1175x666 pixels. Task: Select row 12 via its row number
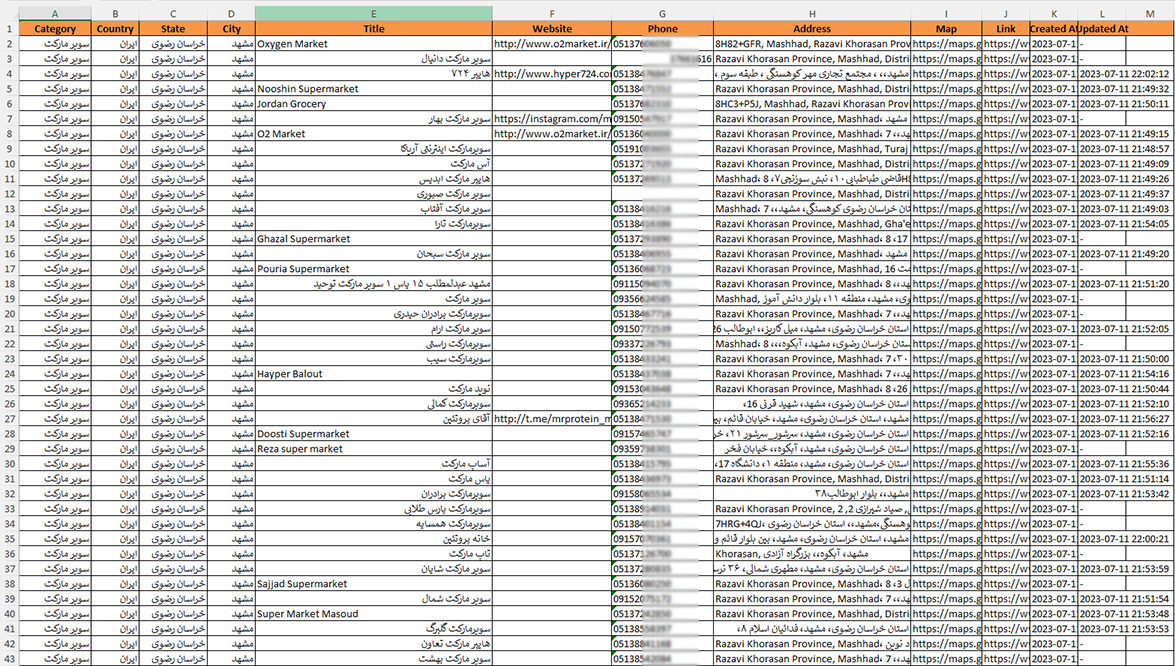click(x=9, y=193)
